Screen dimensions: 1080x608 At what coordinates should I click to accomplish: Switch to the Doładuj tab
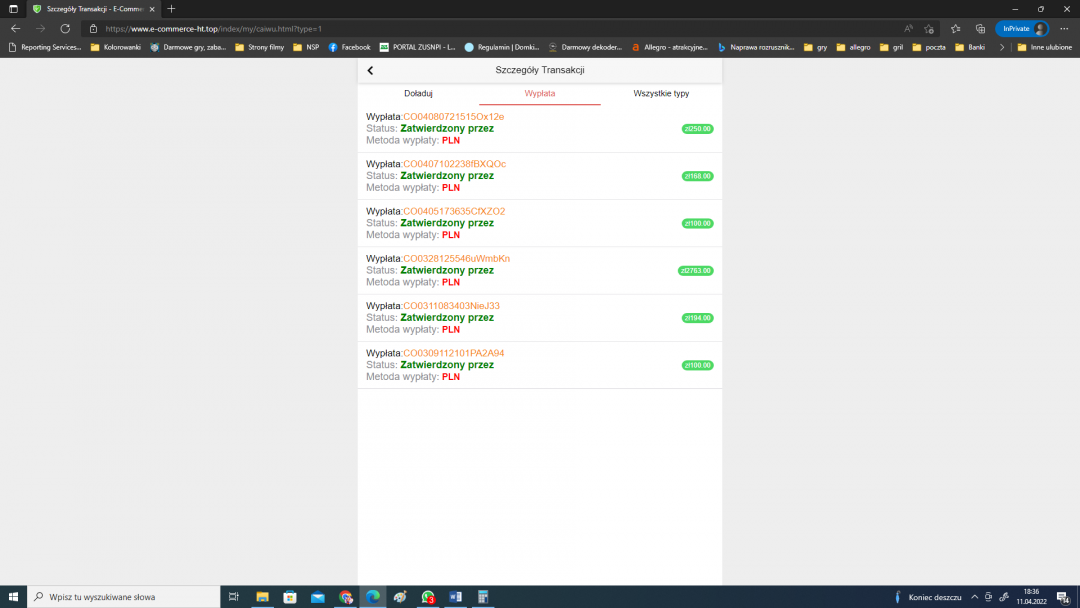[418, 93]
